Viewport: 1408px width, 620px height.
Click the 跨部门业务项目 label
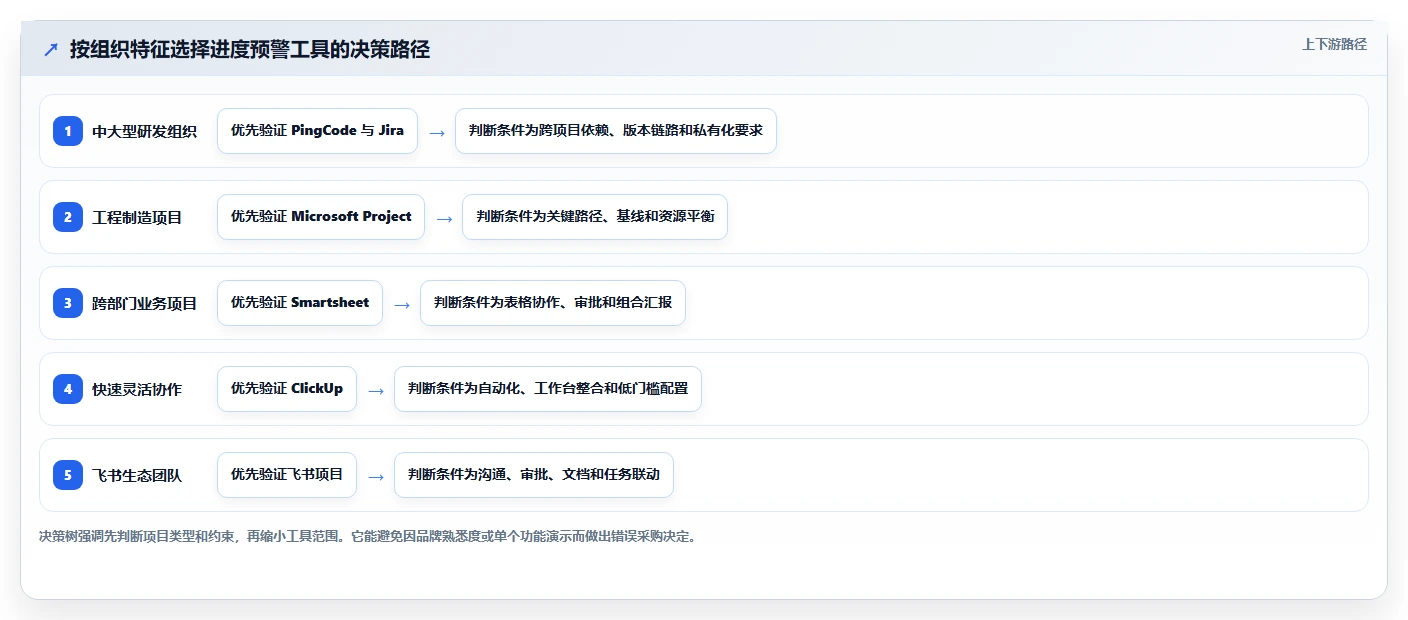click(x=145, y=303)
